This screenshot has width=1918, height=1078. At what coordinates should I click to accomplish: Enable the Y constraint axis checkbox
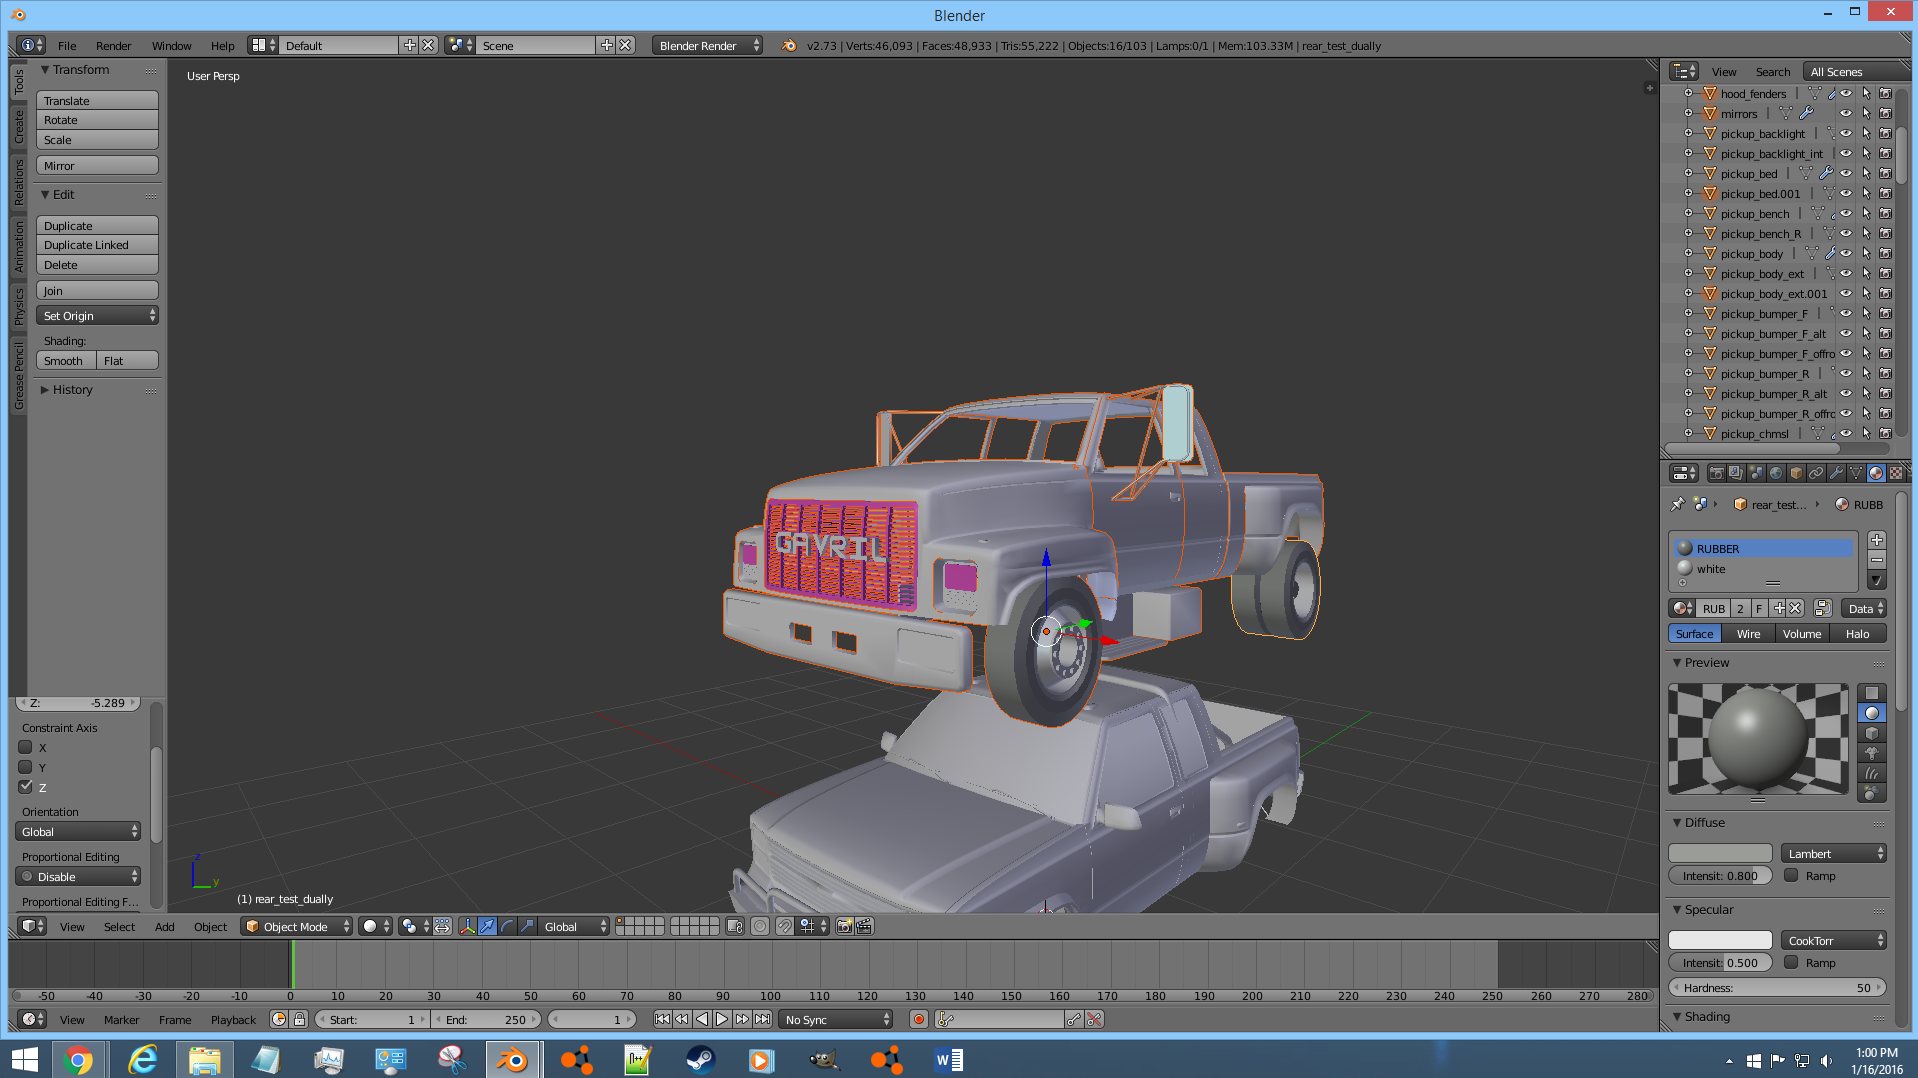tap(26, 767)
